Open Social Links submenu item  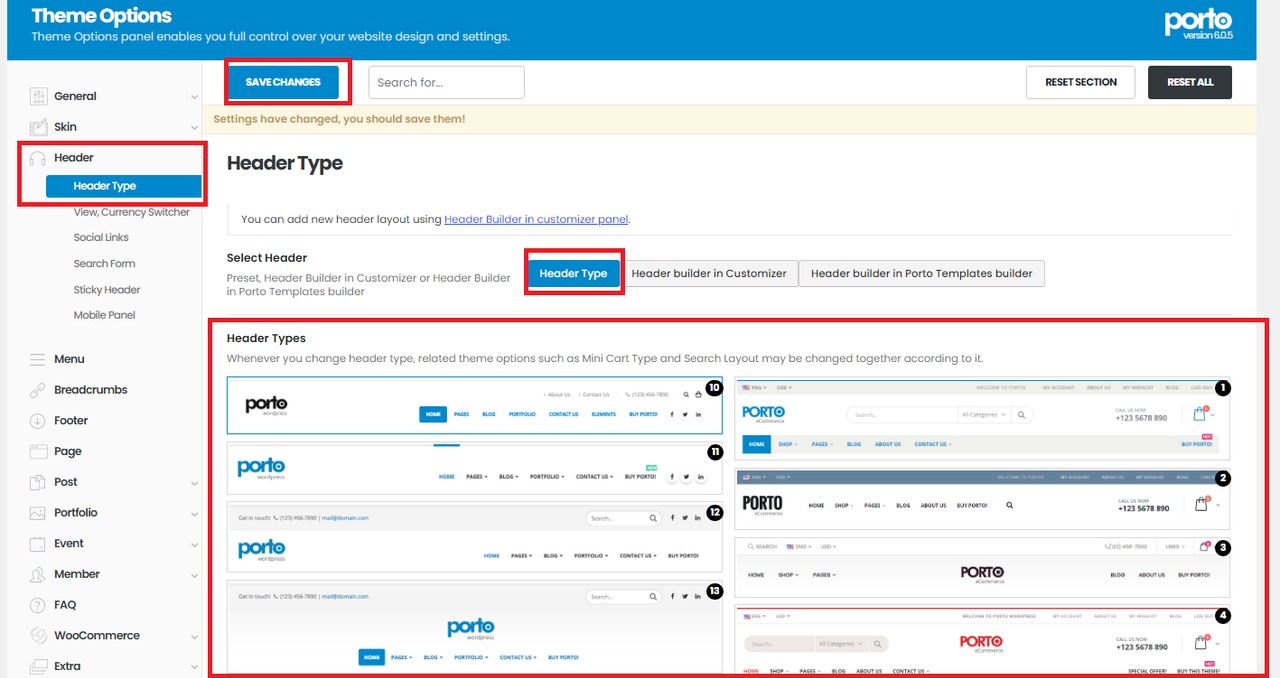(x=101, y=238)
